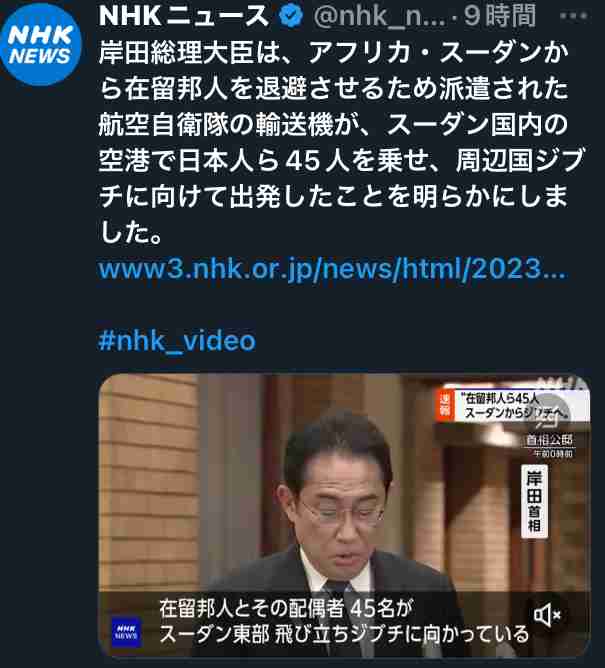Click the 在留邦人とその配偶者 subtitle line
The width and height of the screenshot is (605, 668).
click(x=286, y=608)
